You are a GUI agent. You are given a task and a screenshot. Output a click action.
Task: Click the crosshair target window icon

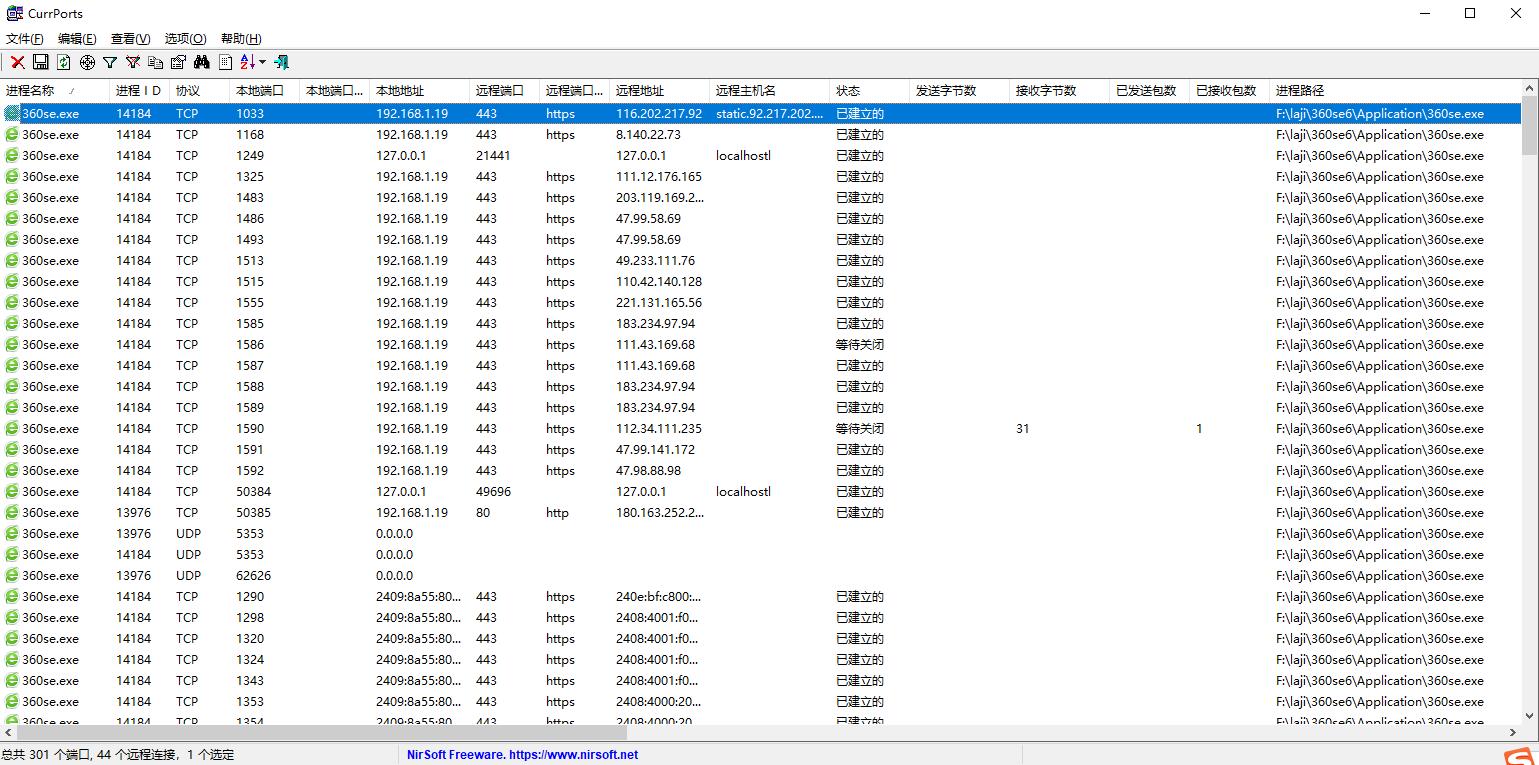(87, 62)
